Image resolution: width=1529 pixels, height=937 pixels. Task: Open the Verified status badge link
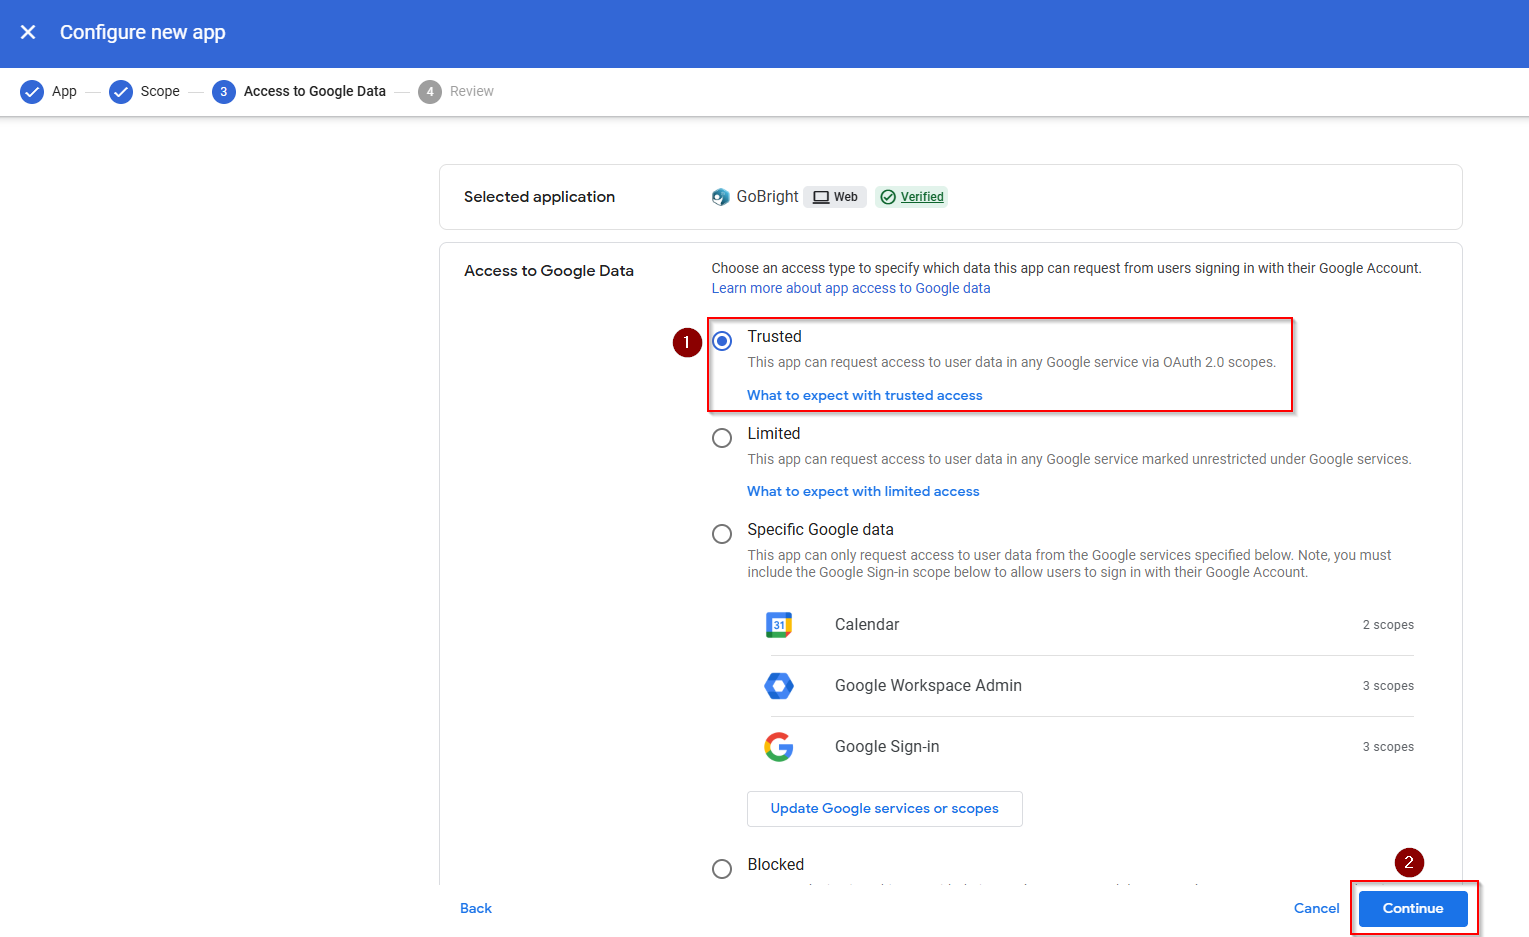921,197
